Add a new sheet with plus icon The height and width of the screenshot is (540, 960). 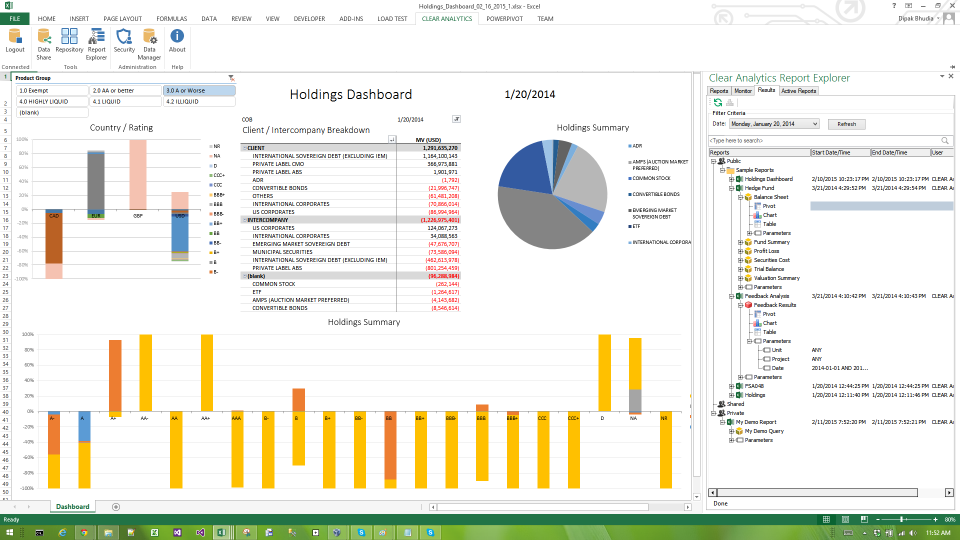[x=116, y=507]
